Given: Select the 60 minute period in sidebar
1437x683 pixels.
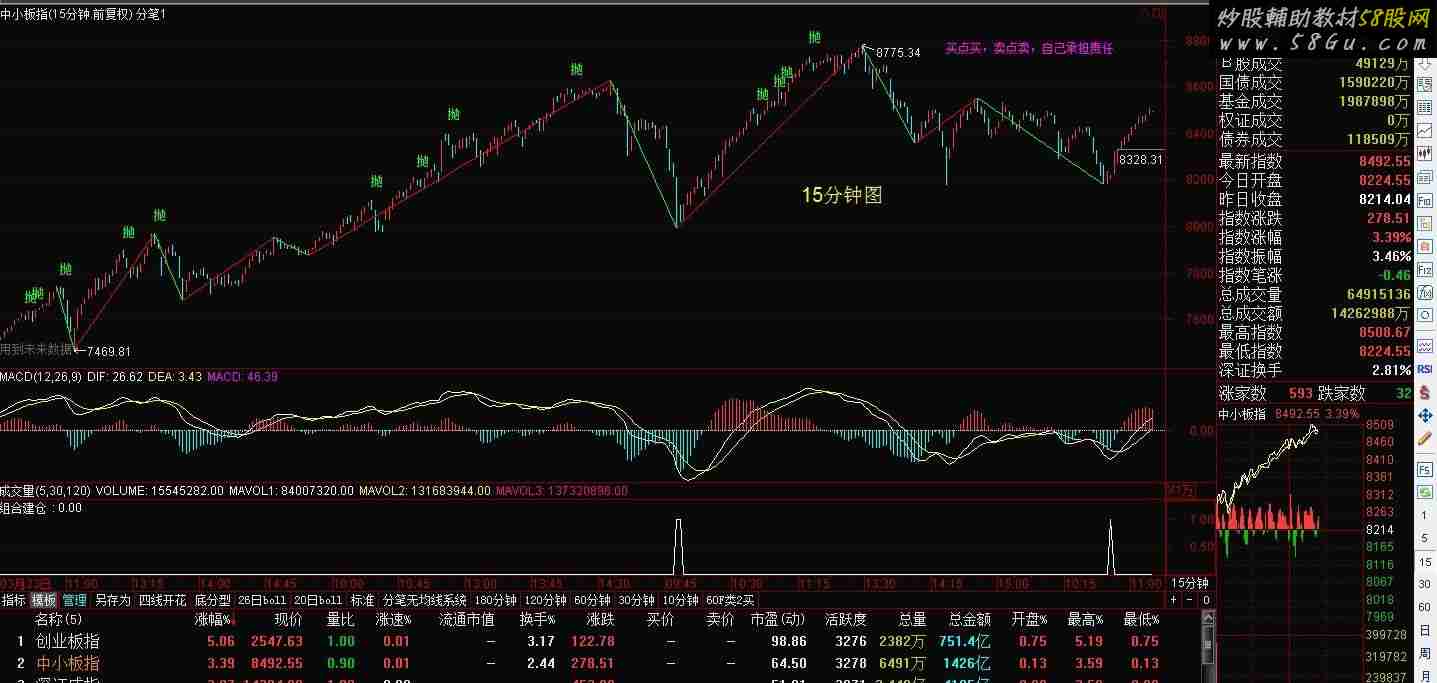Looking at the screenshot, I should [x=1425, y=608].
